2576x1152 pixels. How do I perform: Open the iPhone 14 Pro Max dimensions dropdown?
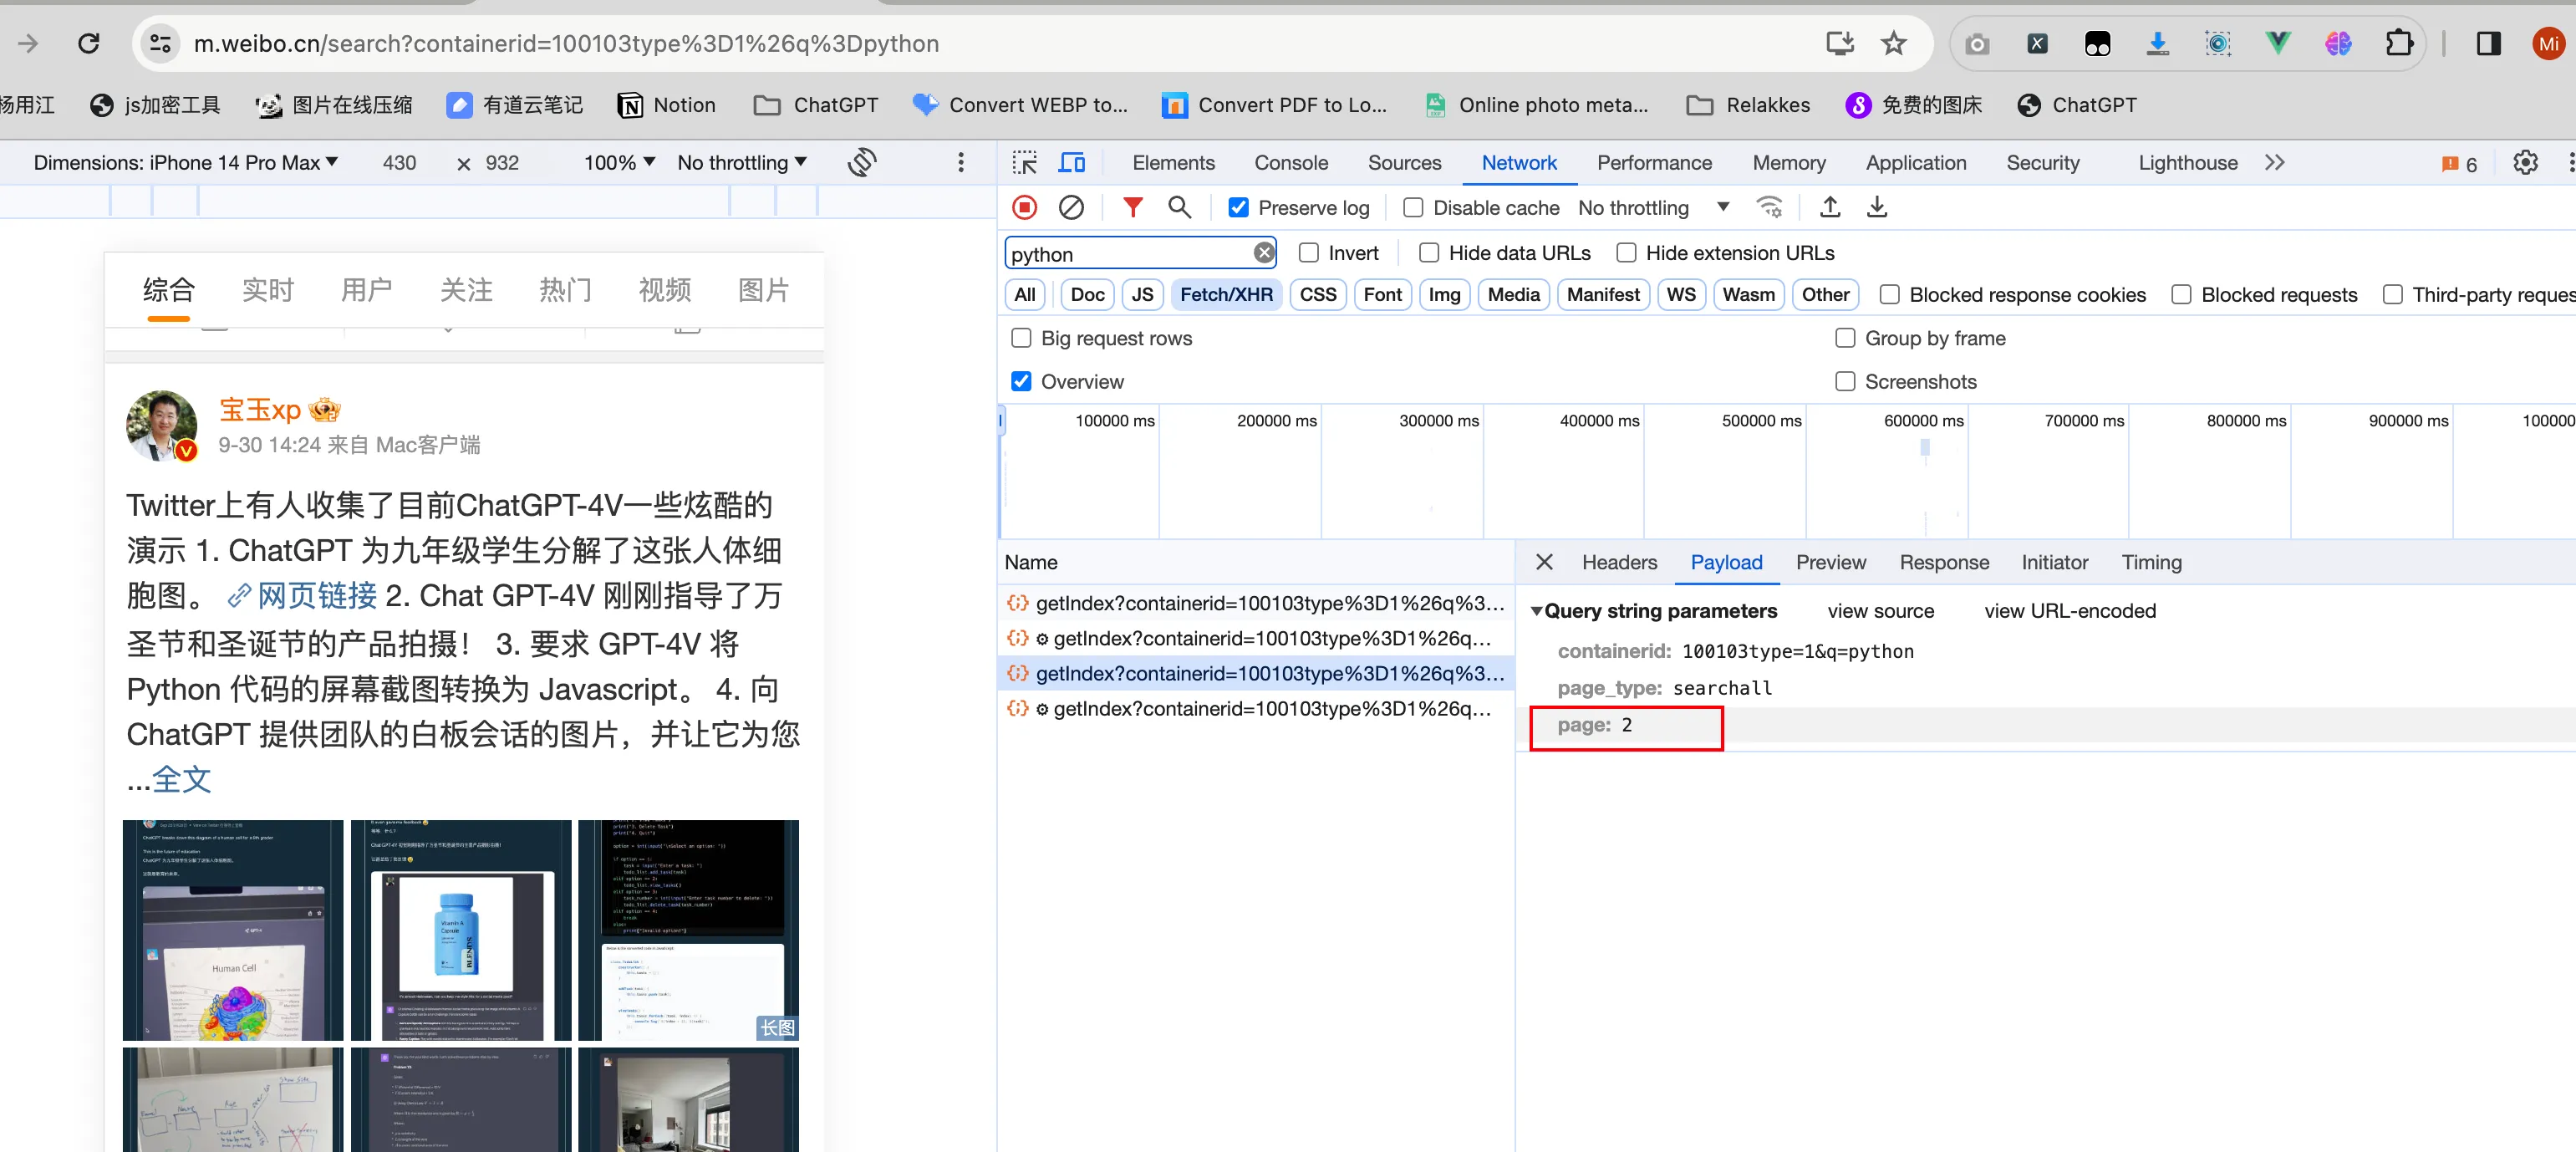186,162
